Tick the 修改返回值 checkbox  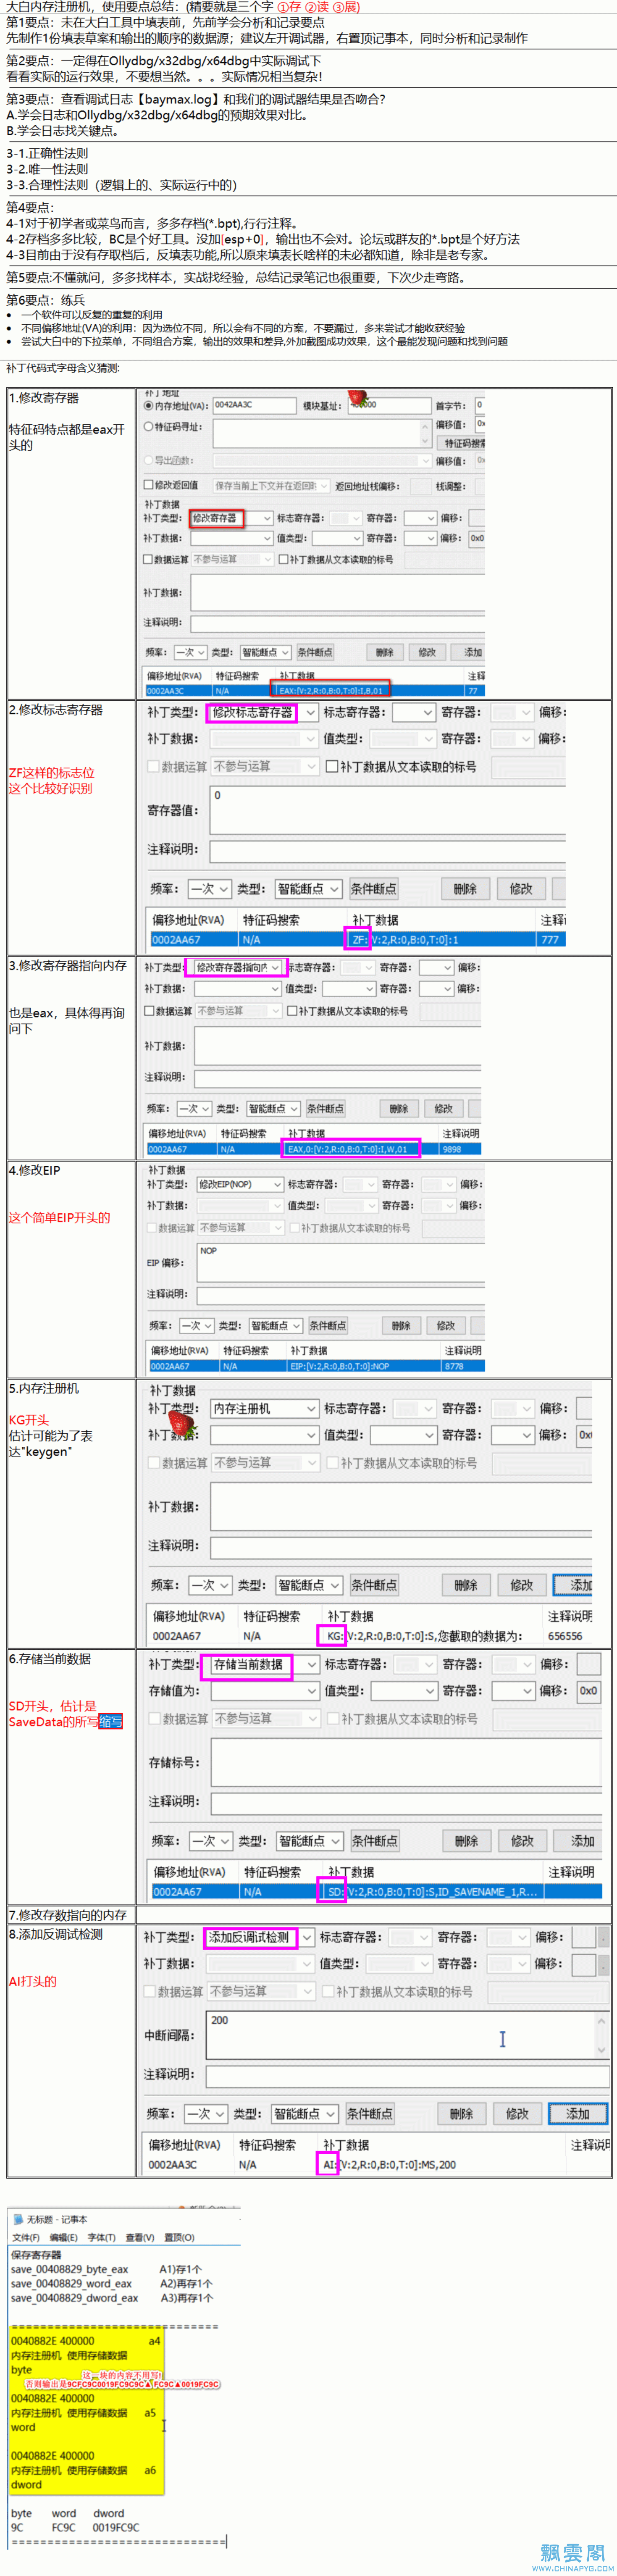[149, 485]
